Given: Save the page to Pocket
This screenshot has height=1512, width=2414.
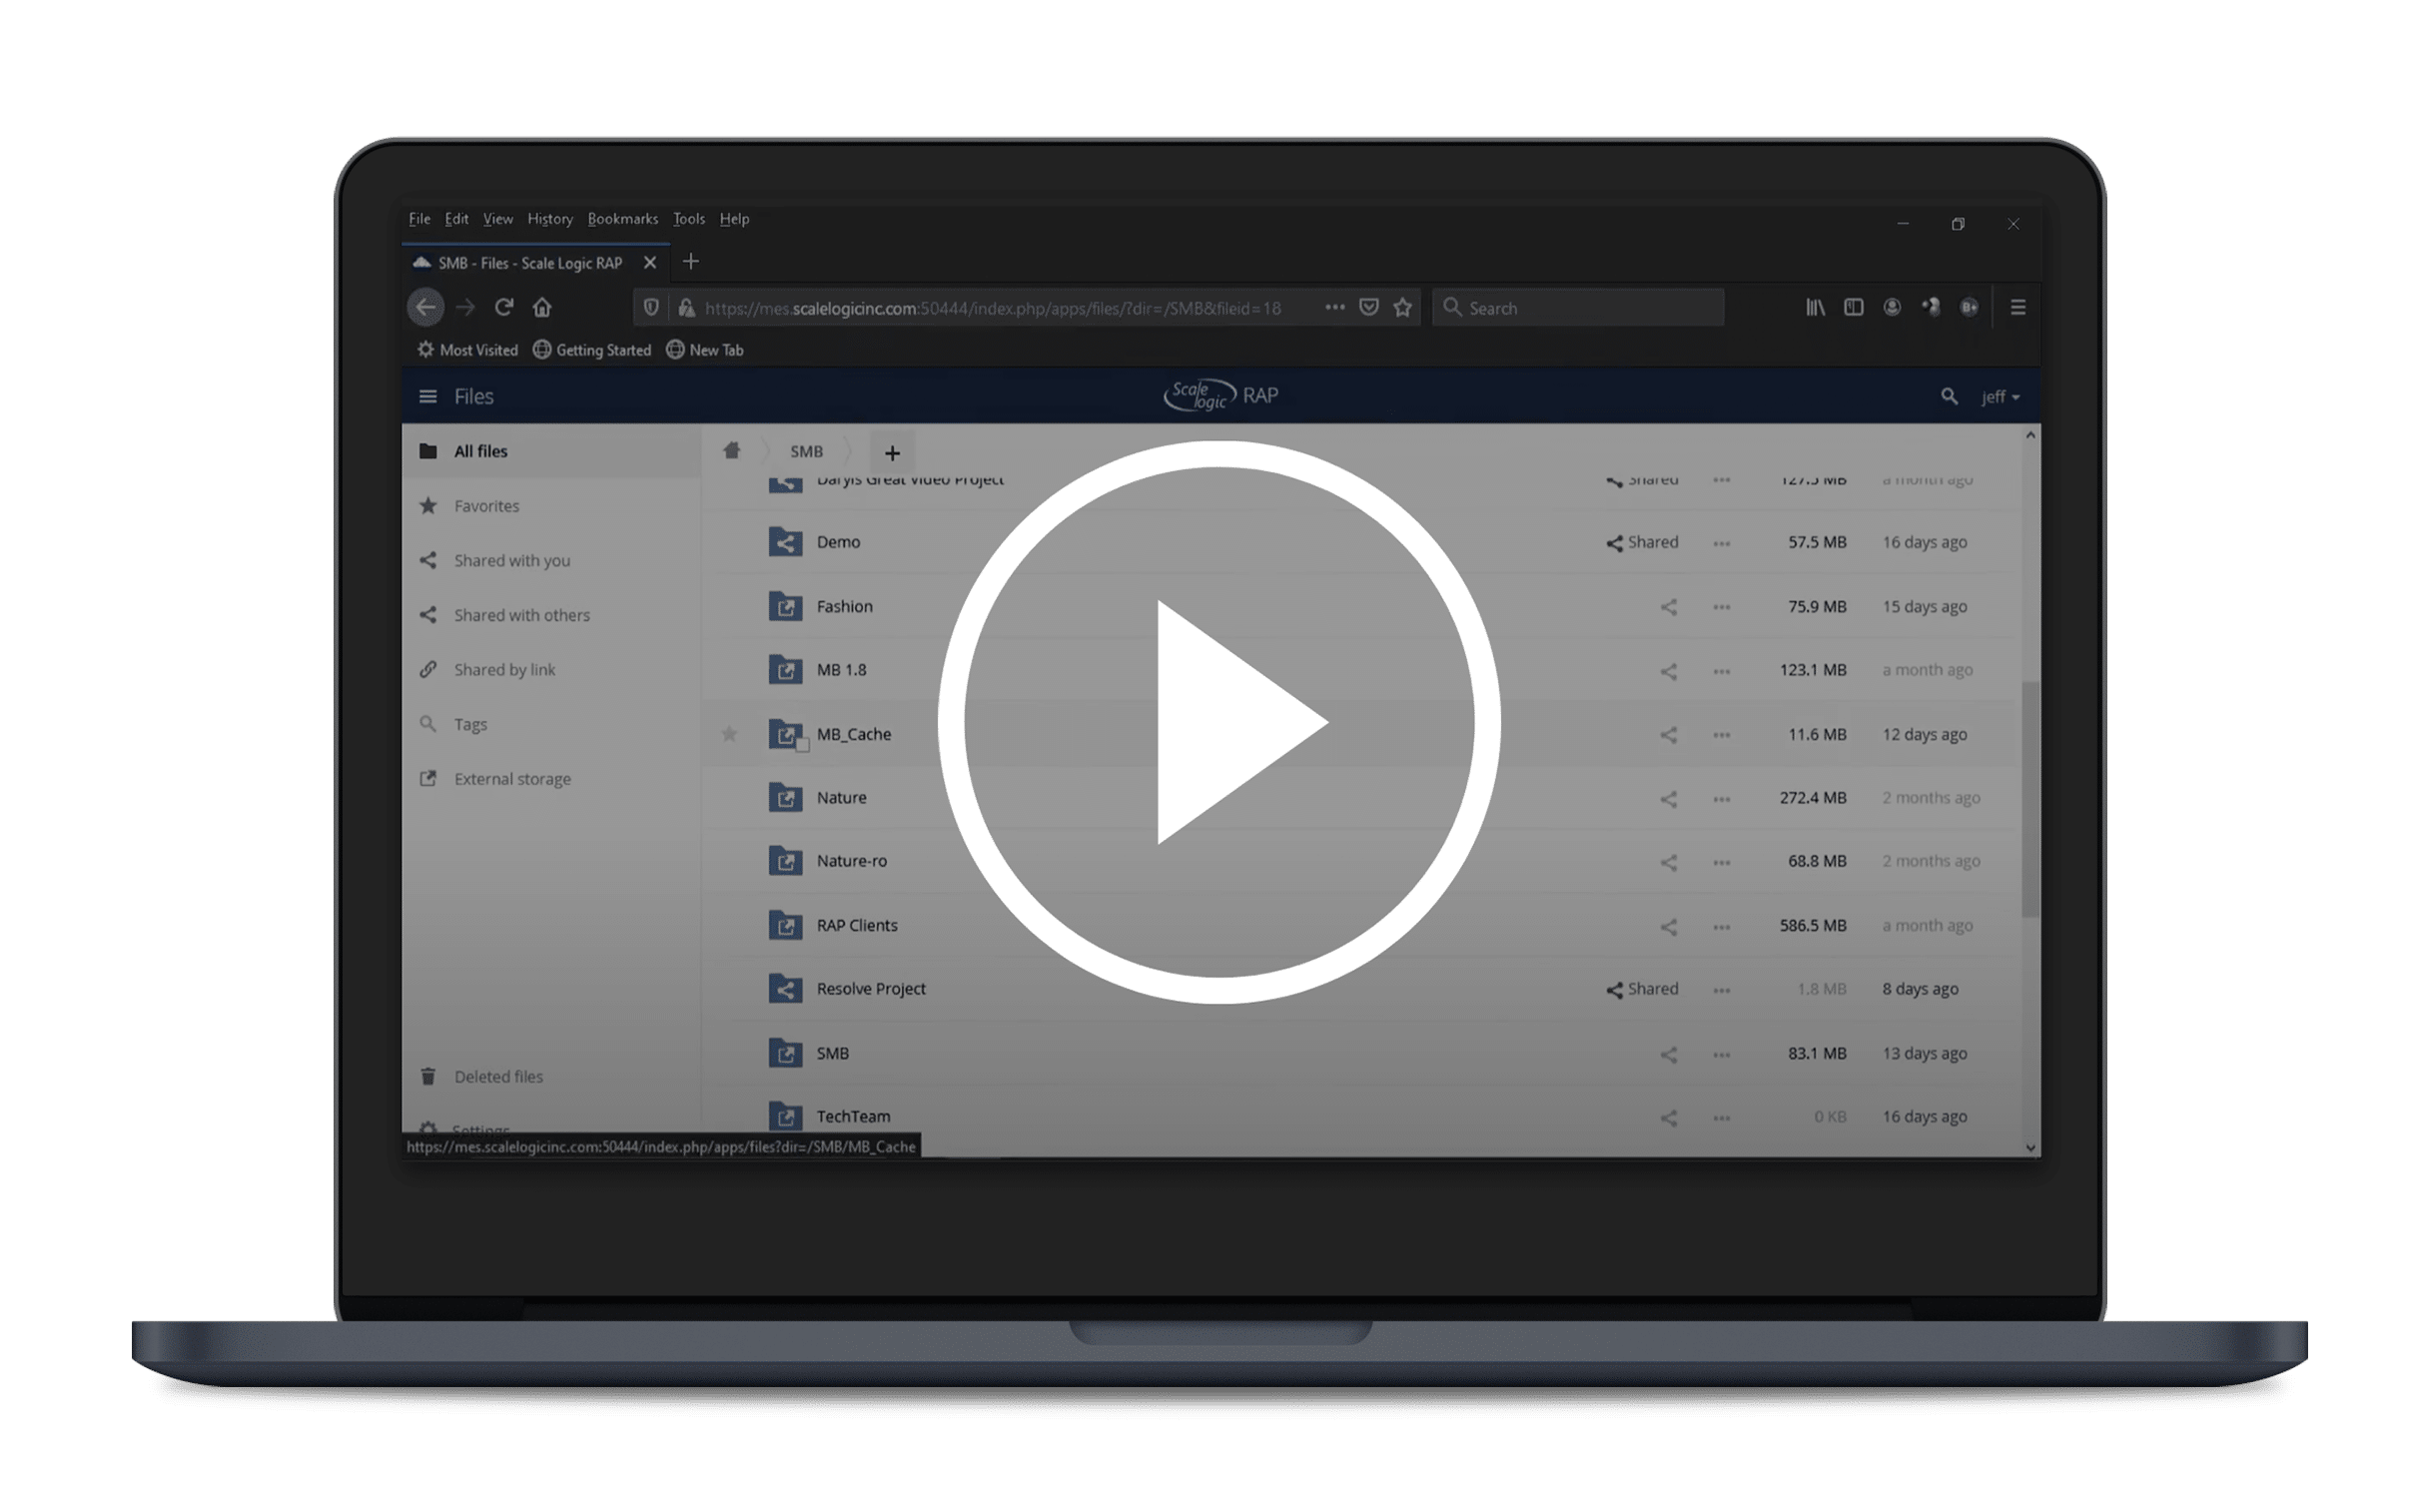Looking at the screenshot, I should pos(1368,307).
